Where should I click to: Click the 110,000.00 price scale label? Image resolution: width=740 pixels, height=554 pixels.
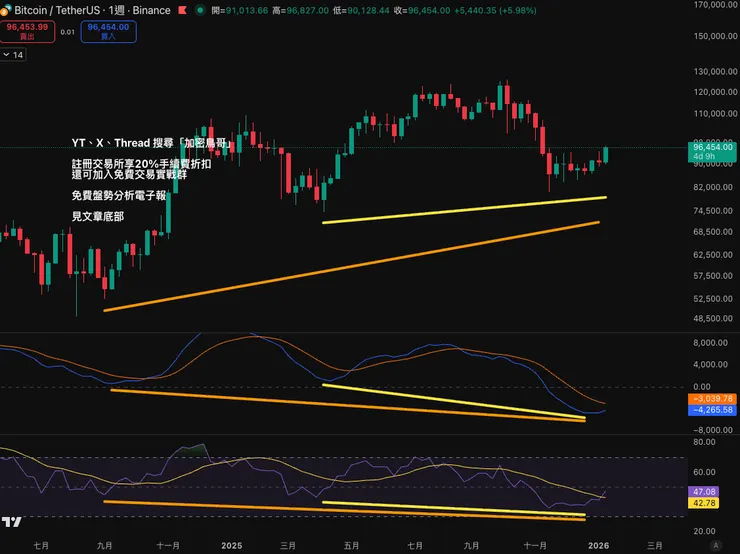click(715, 113)
